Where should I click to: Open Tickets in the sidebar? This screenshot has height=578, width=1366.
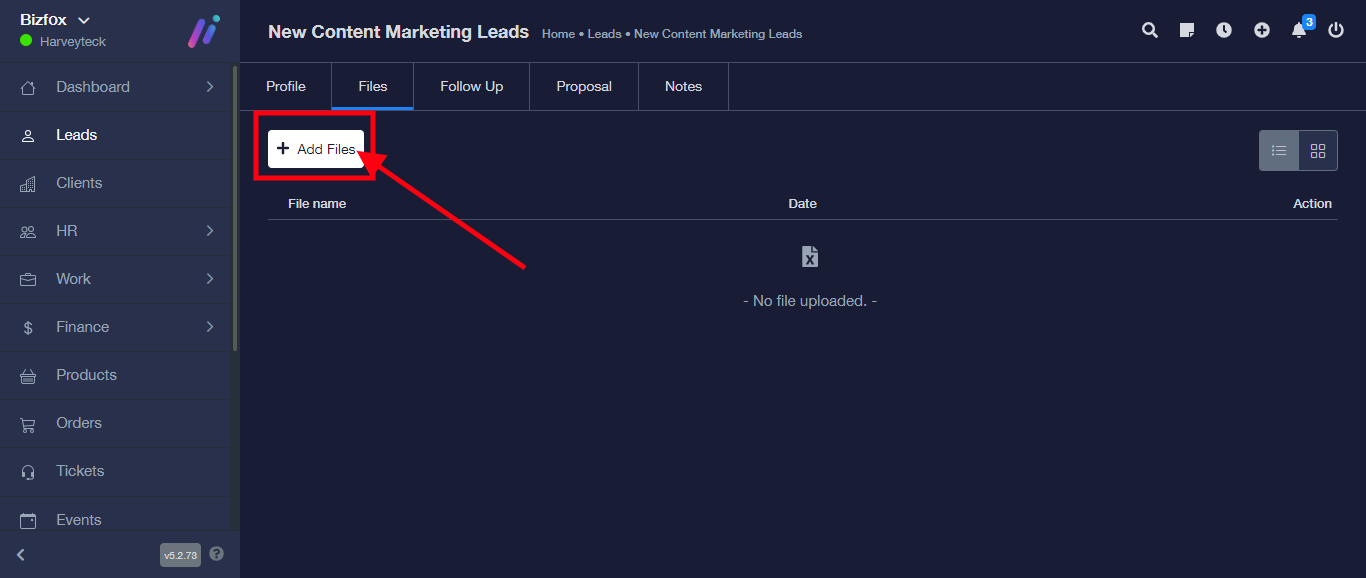click(80, 471)
